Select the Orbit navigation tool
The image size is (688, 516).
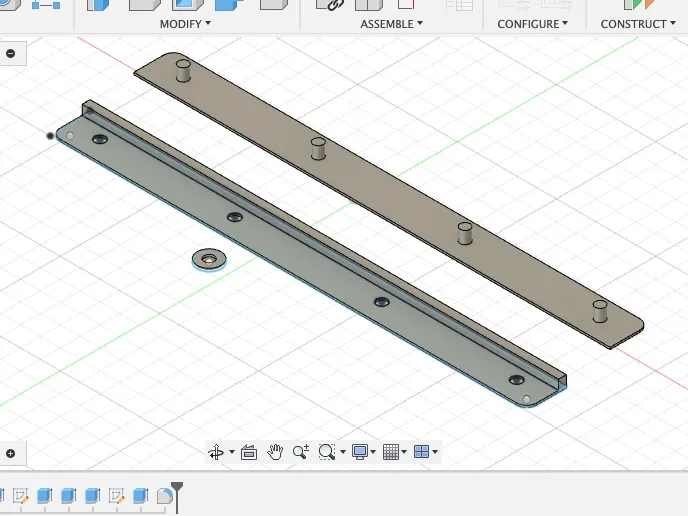pos(216,452)
